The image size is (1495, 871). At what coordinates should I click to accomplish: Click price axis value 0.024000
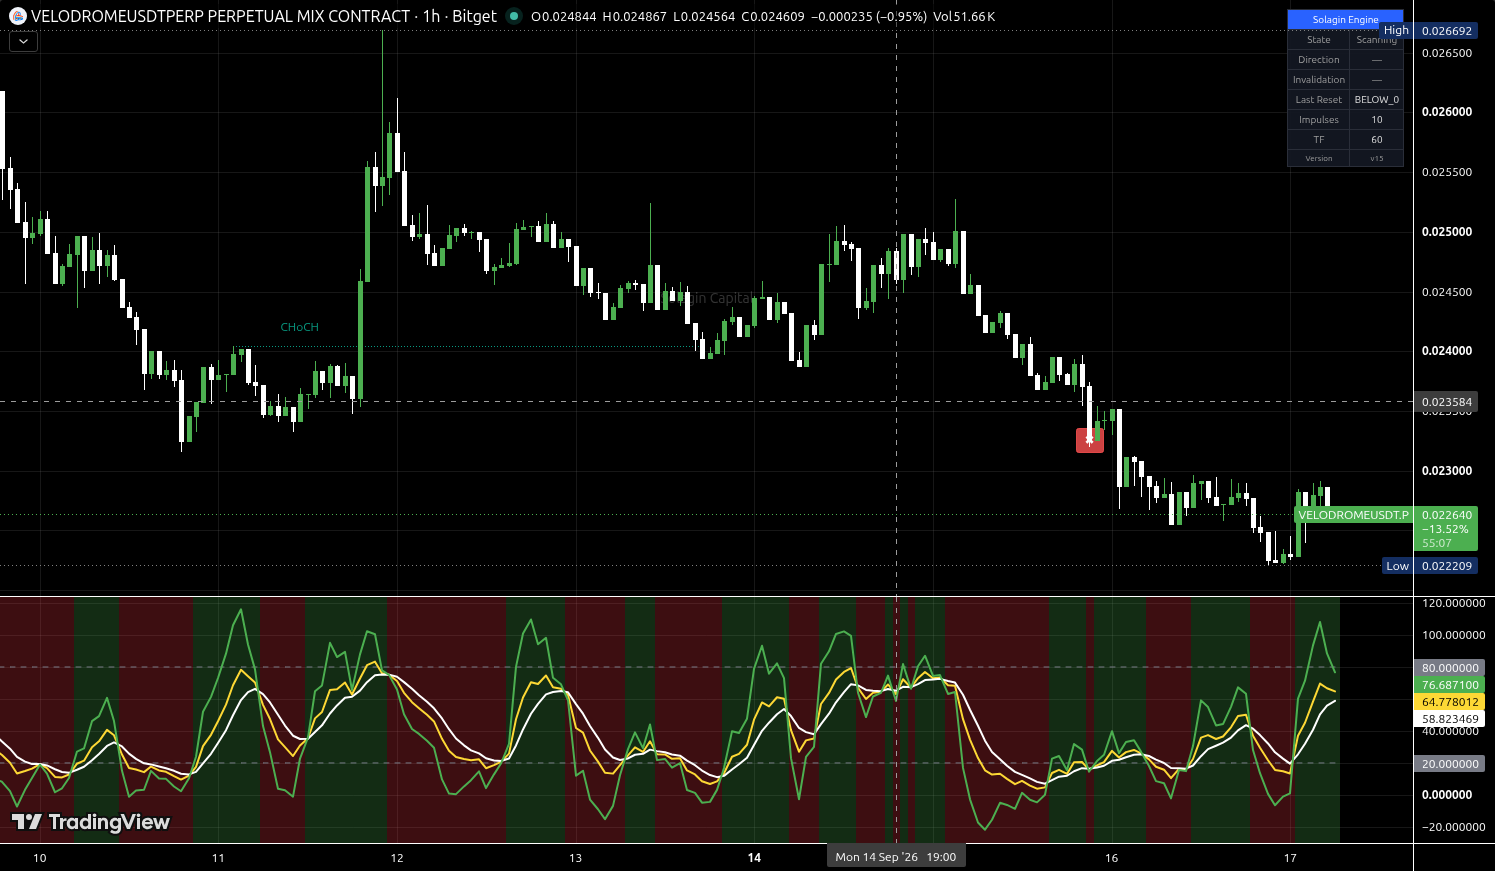1447,351
